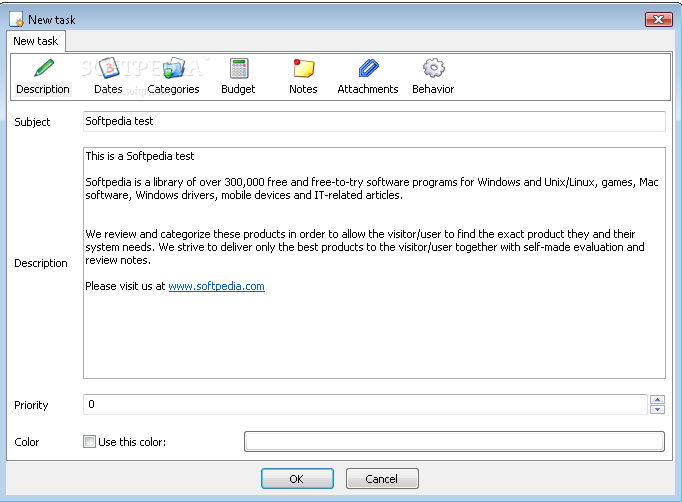Click the Cancel button
The height and width of the screenshot is (502, 682).
pyautogui.click(x=382, y=479)
